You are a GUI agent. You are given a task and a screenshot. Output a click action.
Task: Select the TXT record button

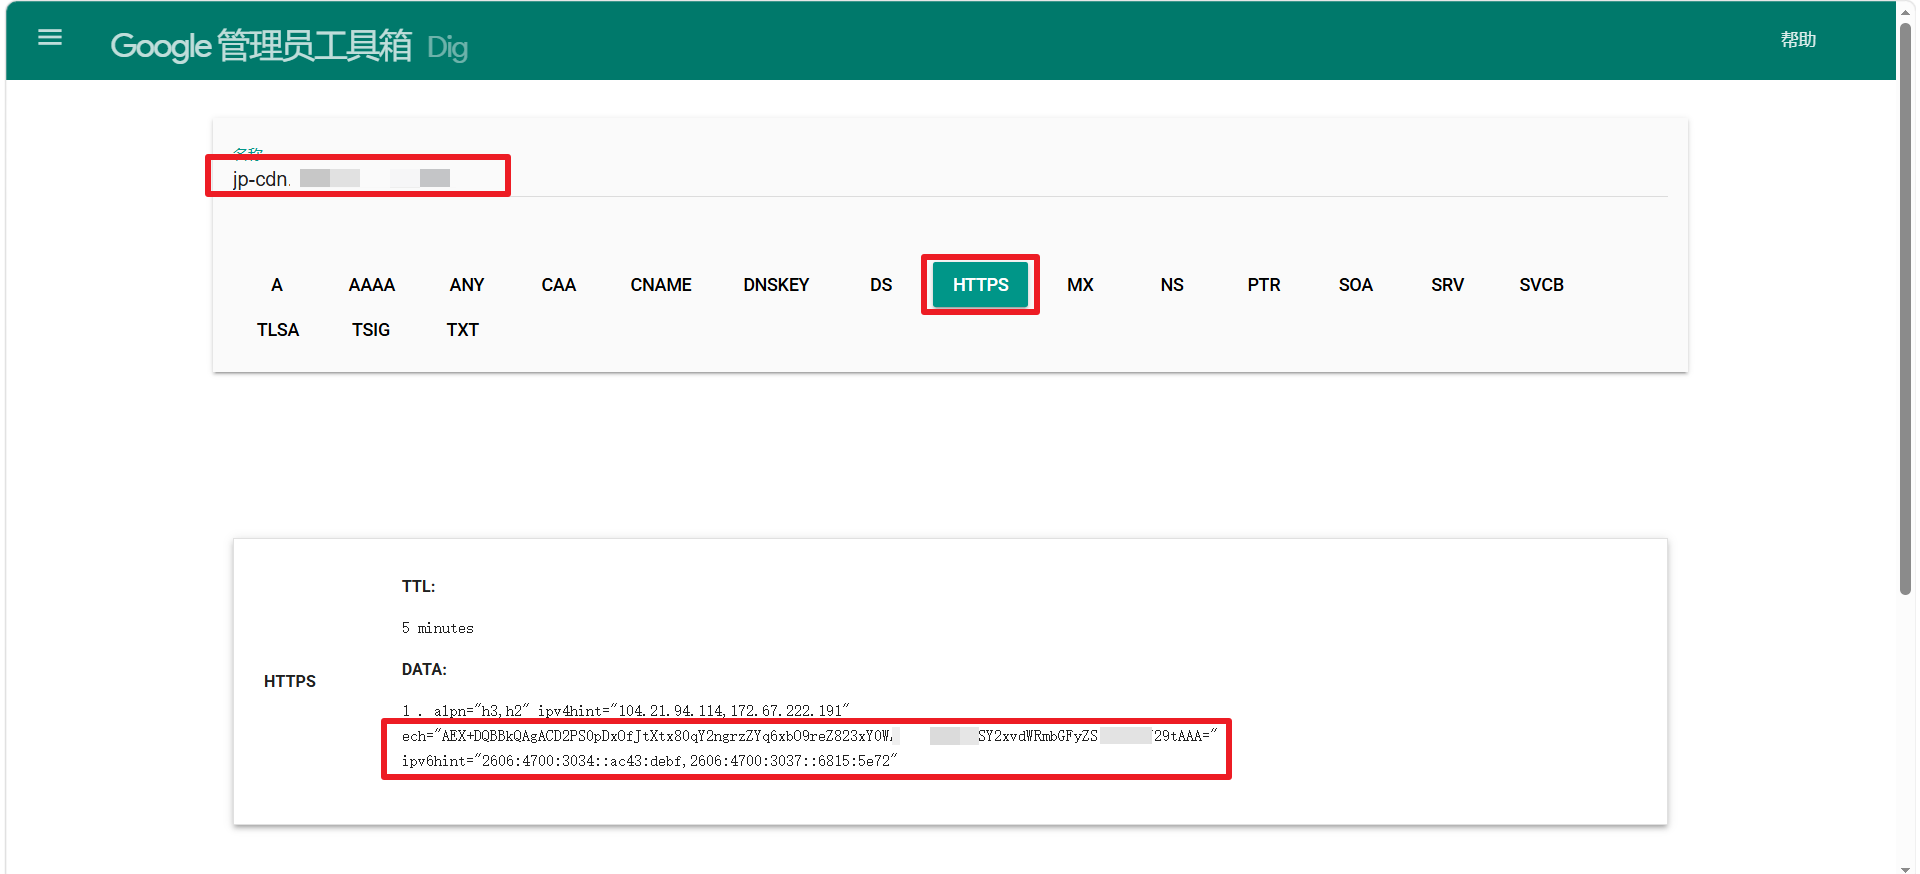coord(462,330)
